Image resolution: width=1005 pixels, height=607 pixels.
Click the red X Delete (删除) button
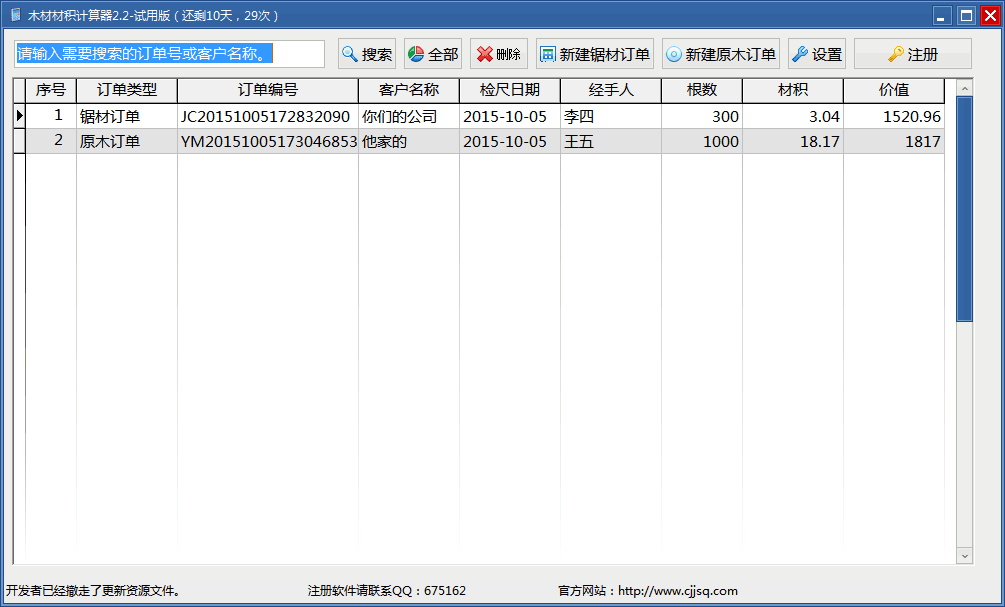pyautogui.click(x=498, y=54)
